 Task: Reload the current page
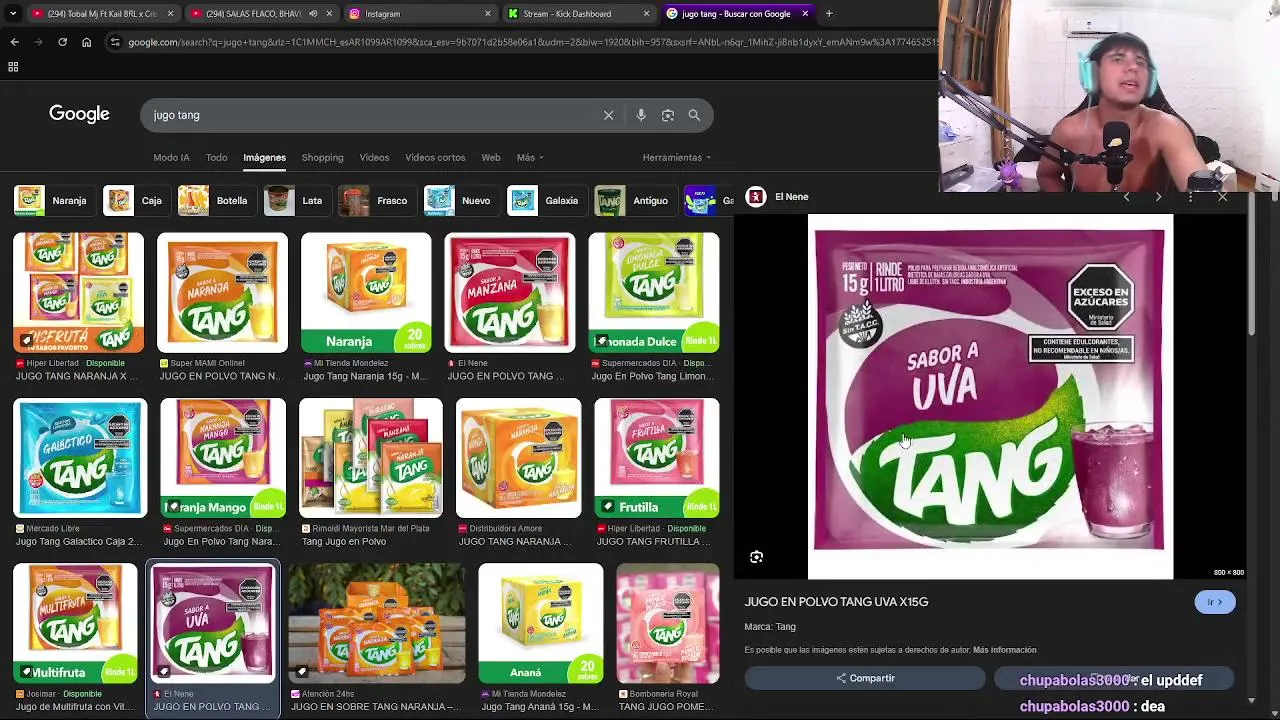click(62, 42)
